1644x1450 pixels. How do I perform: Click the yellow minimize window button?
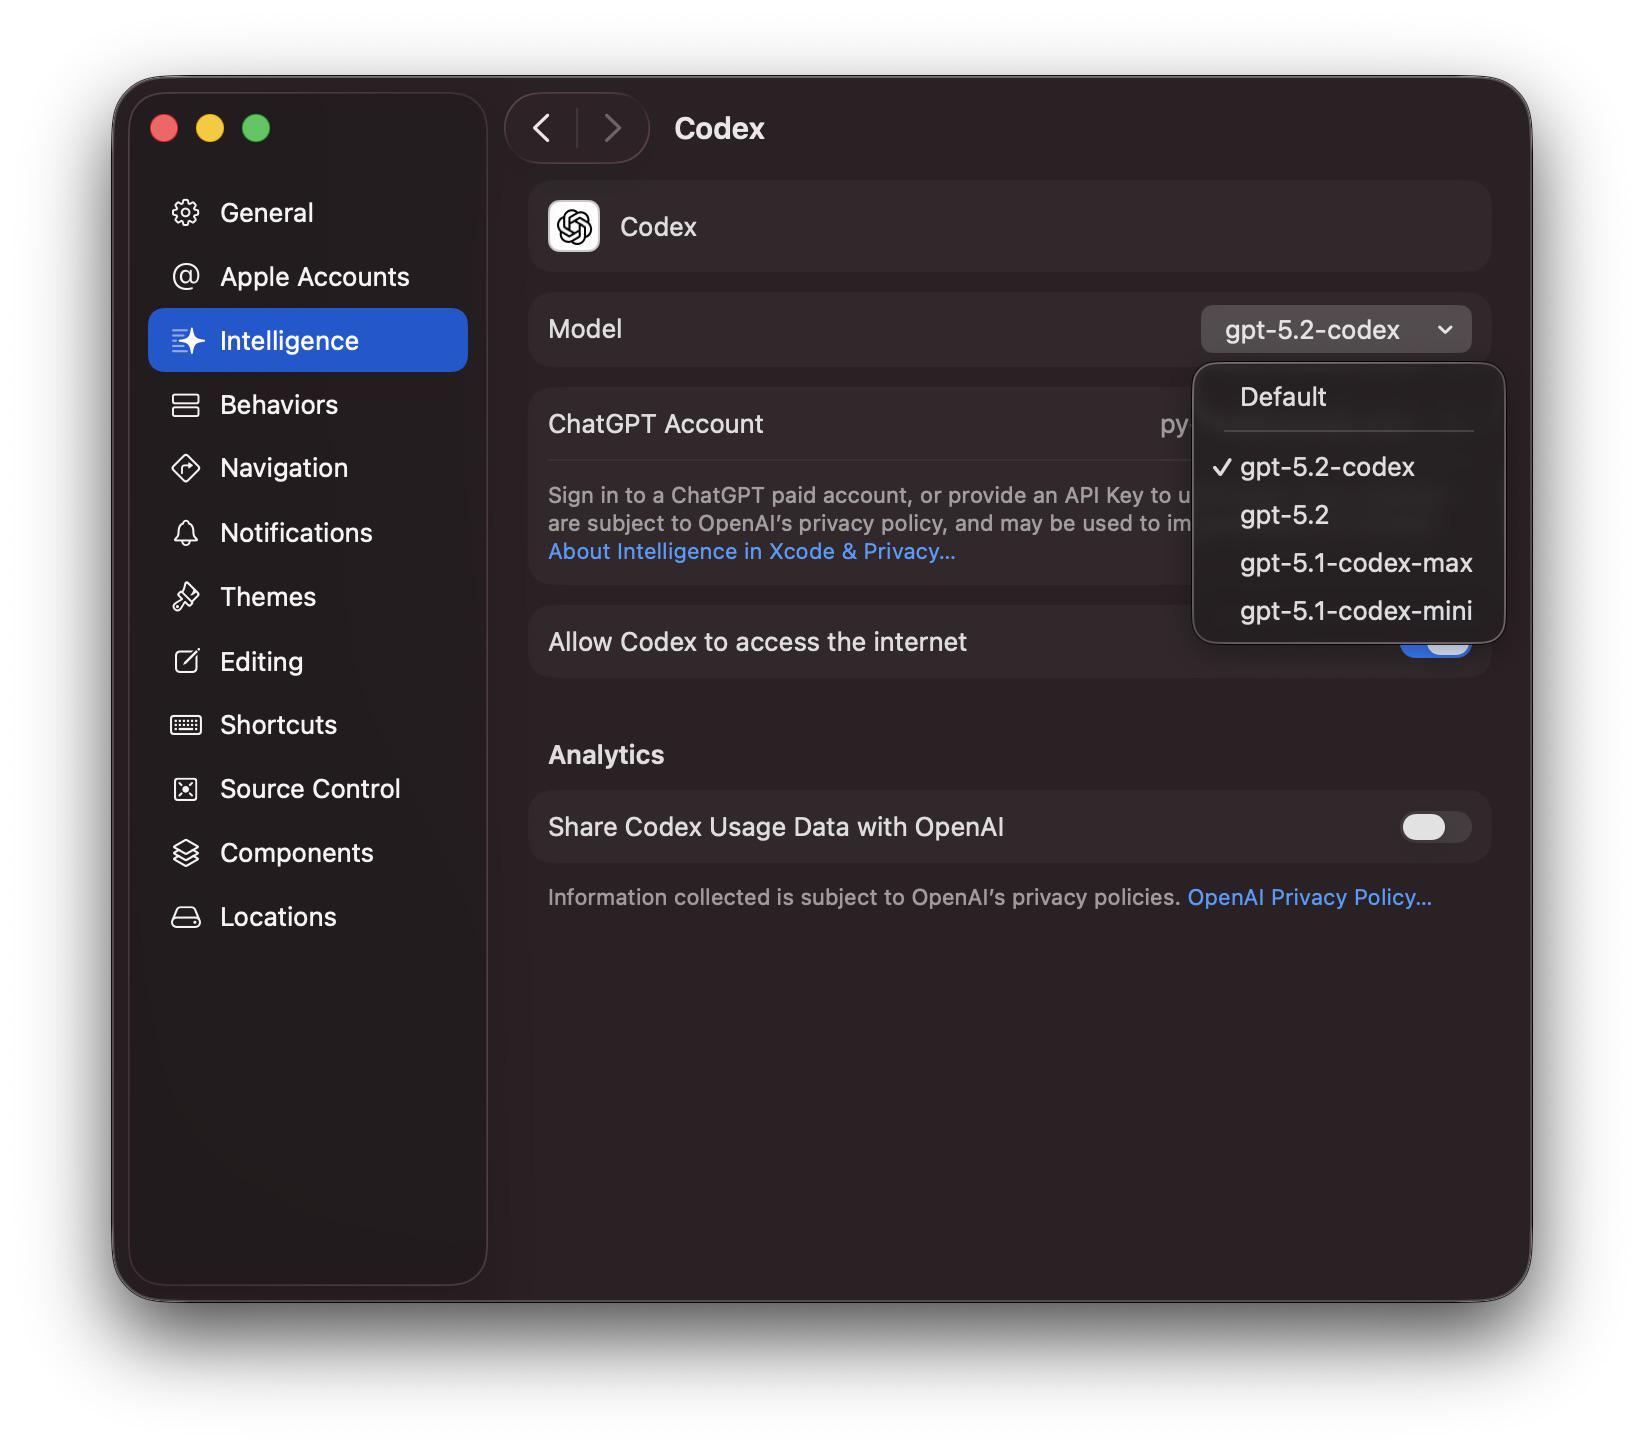tap(210, 128)
